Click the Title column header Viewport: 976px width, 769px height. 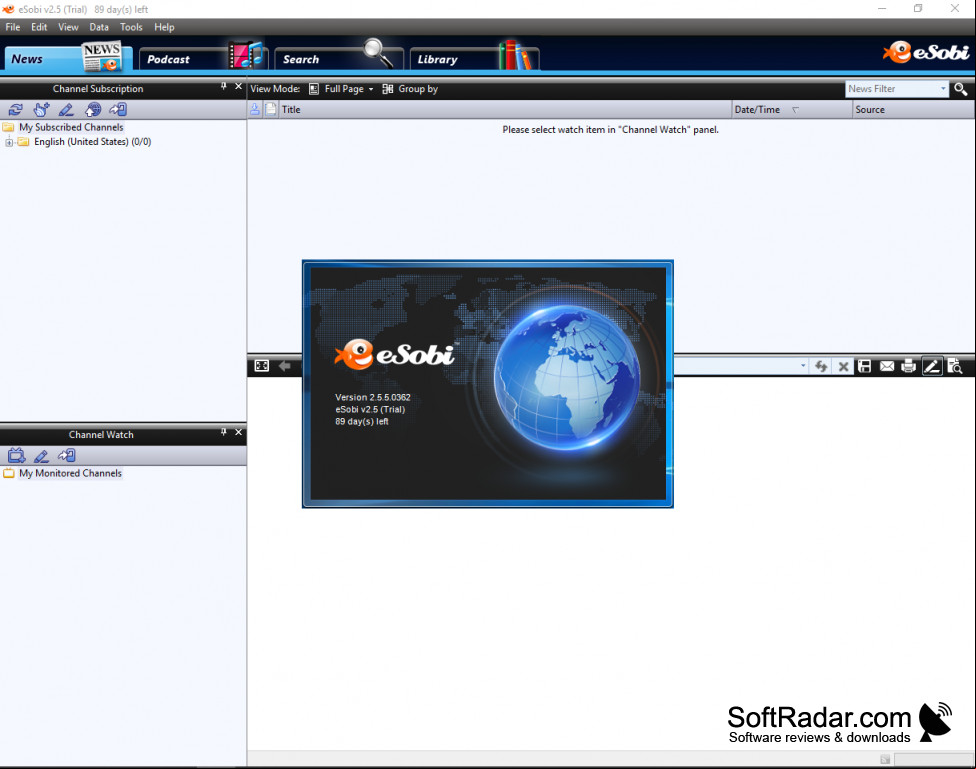pyautogui.click(x=505, y=110)
